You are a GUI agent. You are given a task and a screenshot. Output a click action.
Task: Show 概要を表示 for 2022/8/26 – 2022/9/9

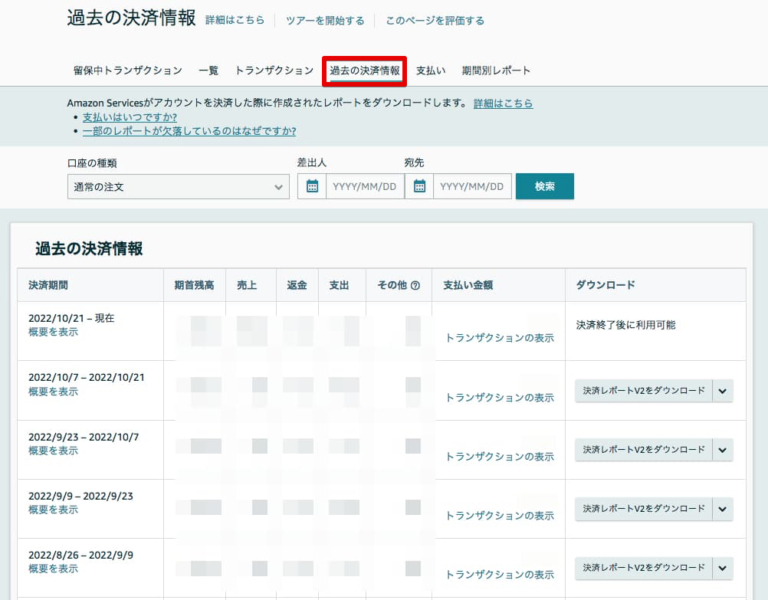click(53, 569)
